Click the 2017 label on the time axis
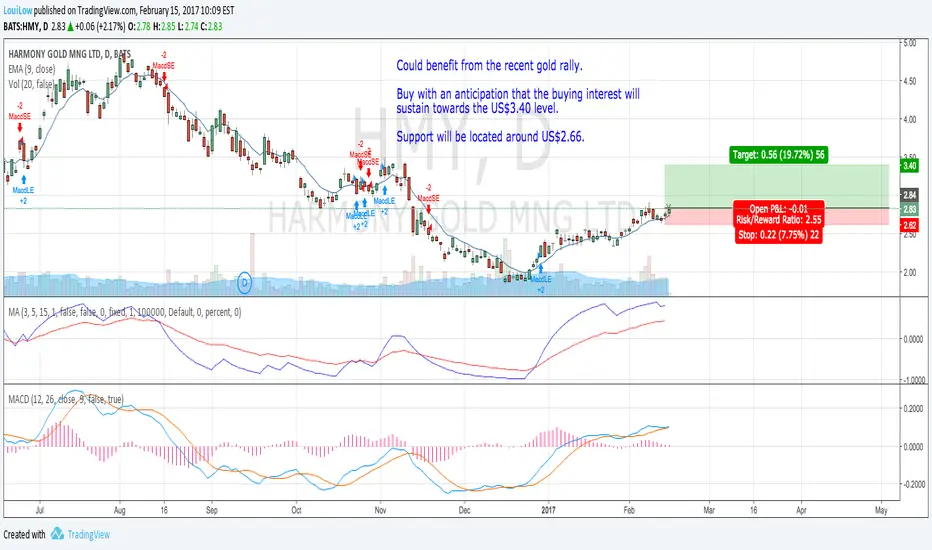 pos(548,510)
